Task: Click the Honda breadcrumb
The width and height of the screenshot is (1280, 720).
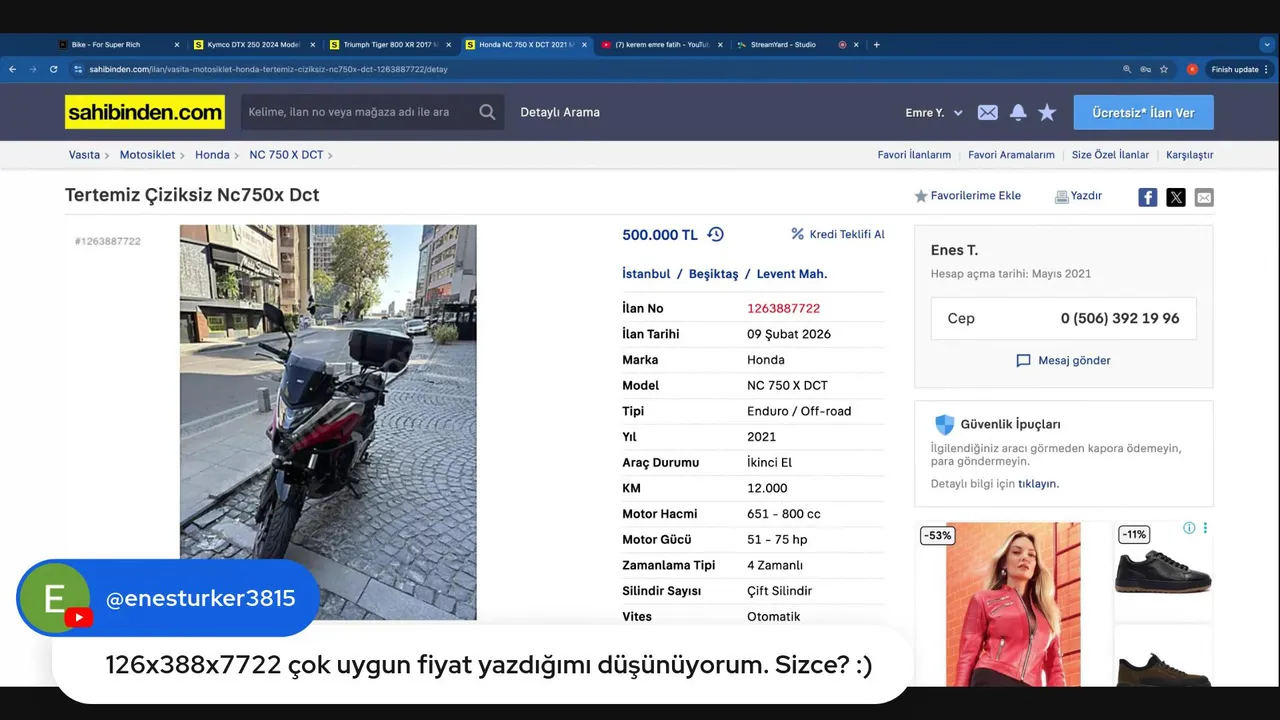Action: 212,155
